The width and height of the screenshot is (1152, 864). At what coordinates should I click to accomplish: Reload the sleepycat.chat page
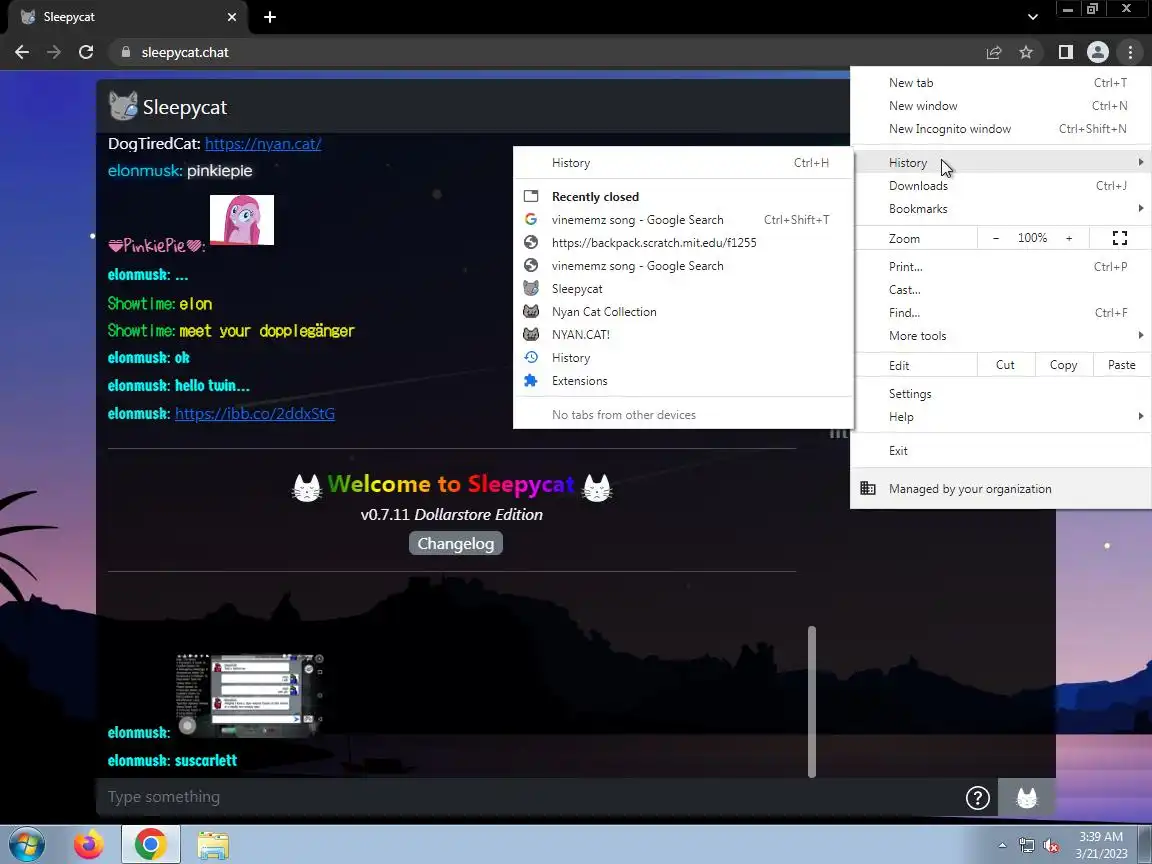point(86,52)
